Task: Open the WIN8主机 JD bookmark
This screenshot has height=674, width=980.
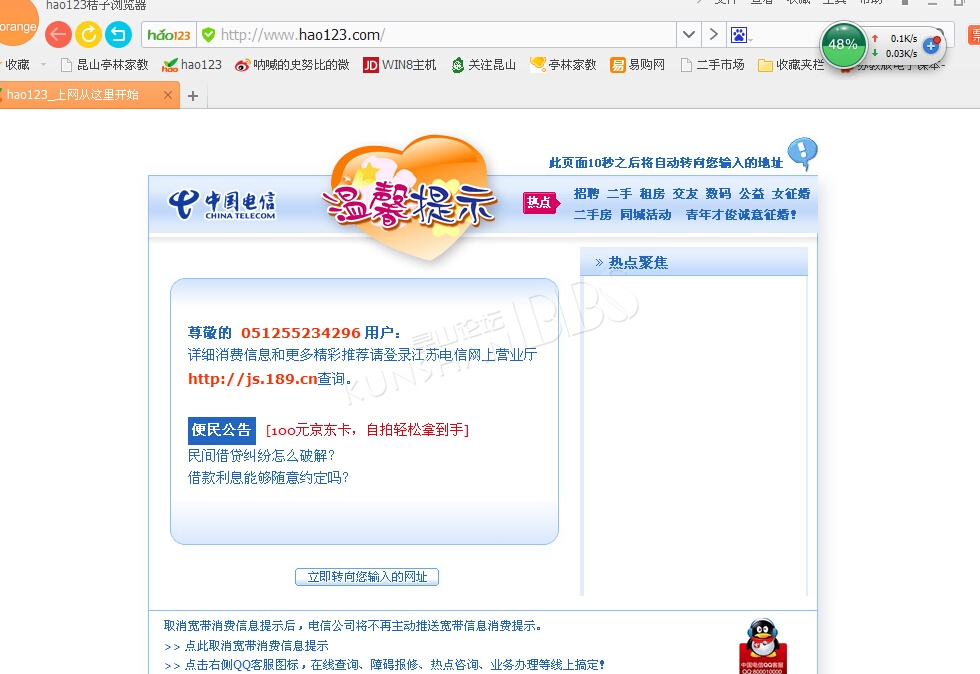Action: tap(400, 65)
